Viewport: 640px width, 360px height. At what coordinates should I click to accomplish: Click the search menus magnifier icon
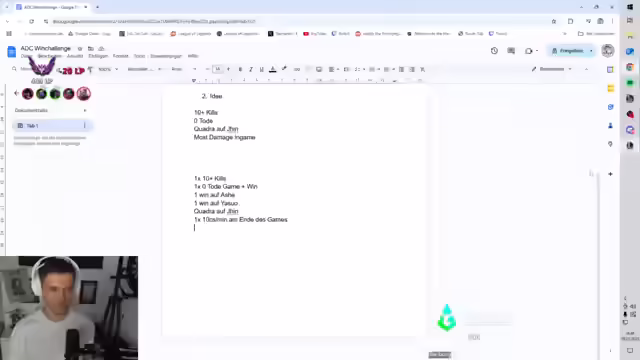pos(14,69)
